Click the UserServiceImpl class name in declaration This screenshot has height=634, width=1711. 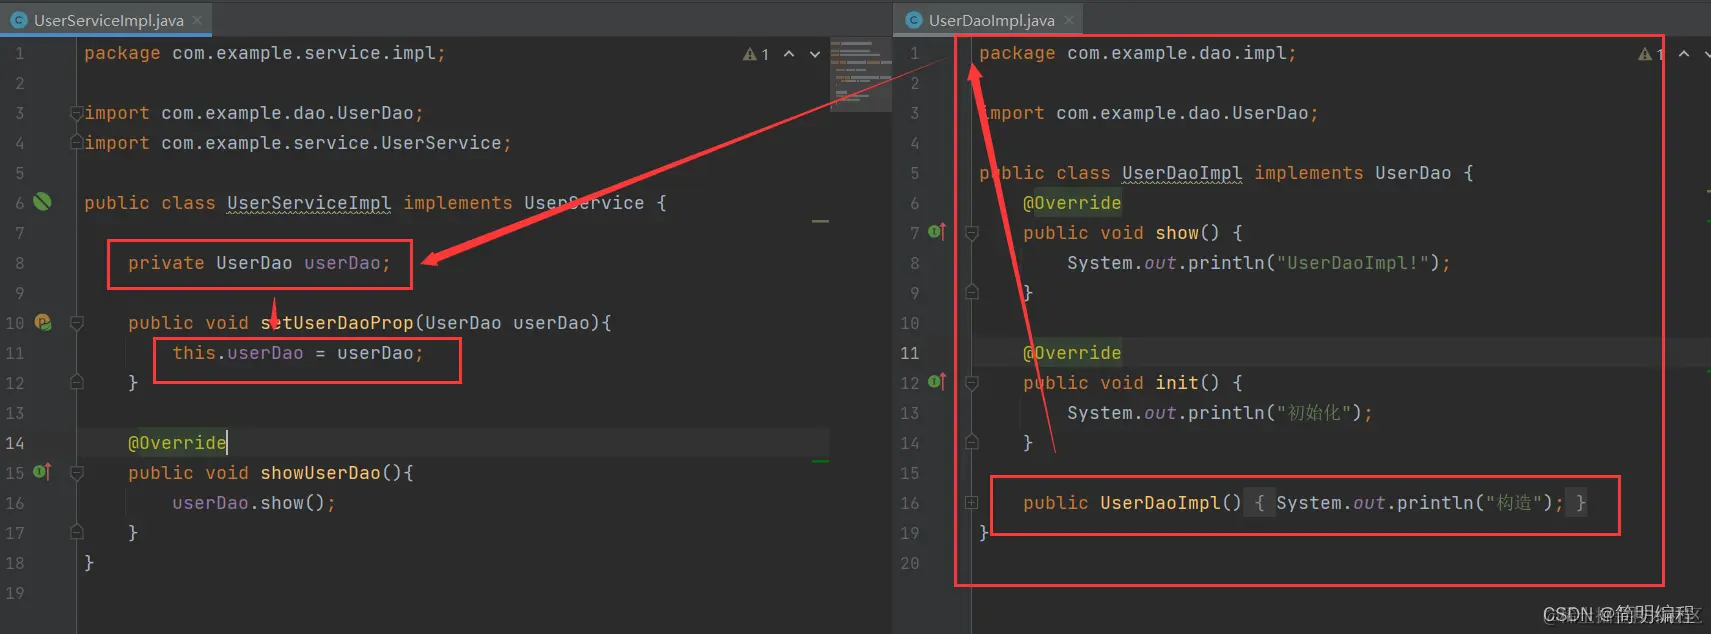pyautogui.click(x=309, y=203)
